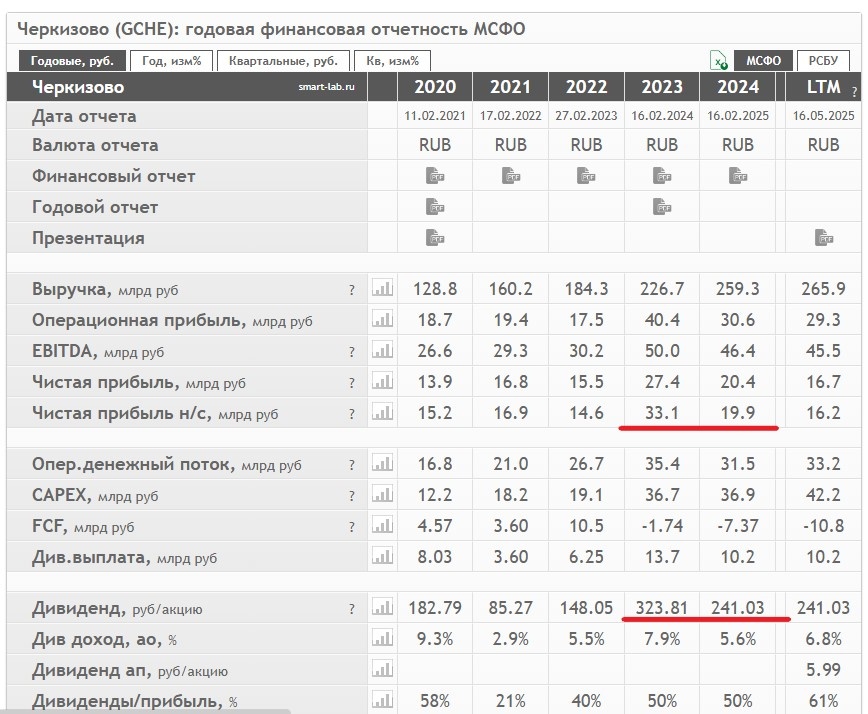The image size is (868, 714).
Task: Select the 2021 dividend yield 2.9%
Action: pos(510,639)
